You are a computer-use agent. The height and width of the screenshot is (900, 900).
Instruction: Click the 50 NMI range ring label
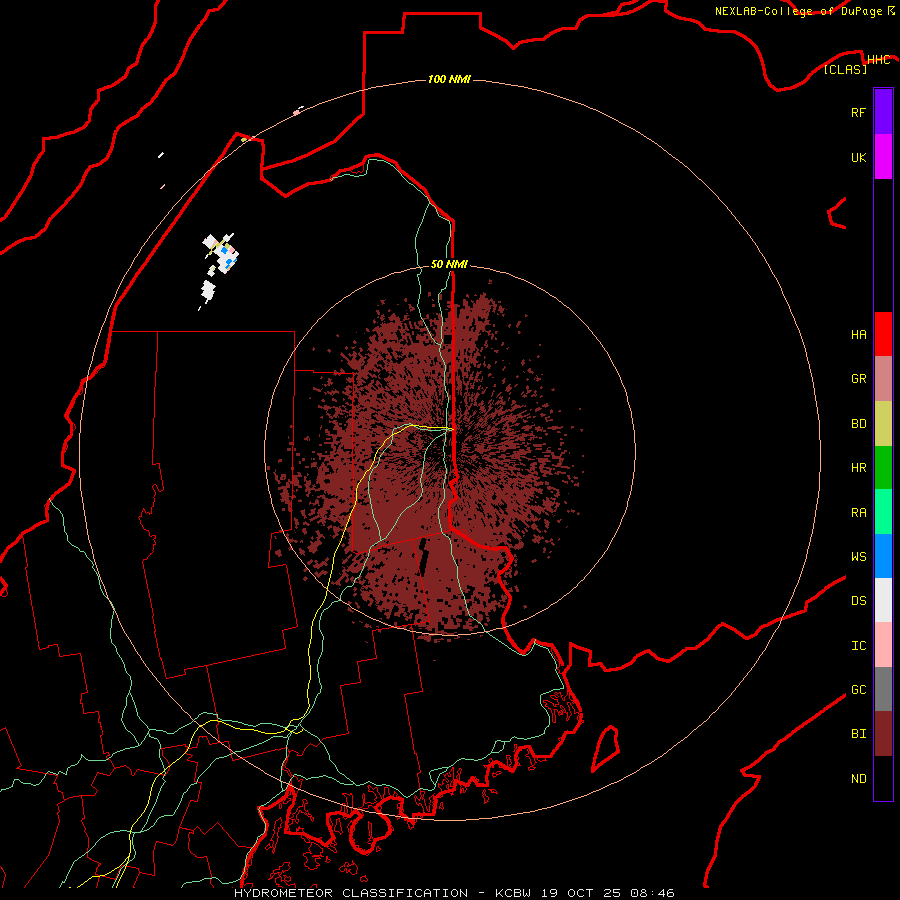[x=449, y=264]
